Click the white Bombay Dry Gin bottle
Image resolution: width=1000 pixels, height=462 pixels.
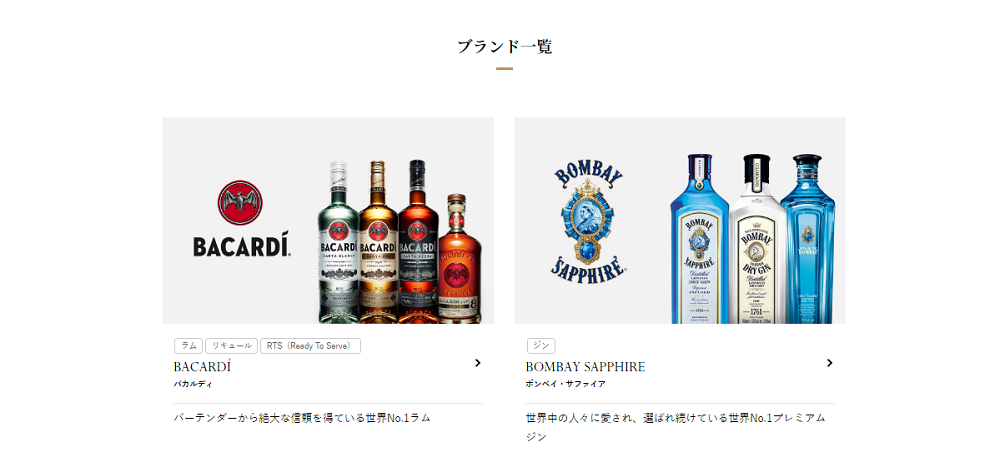[757, 239]
